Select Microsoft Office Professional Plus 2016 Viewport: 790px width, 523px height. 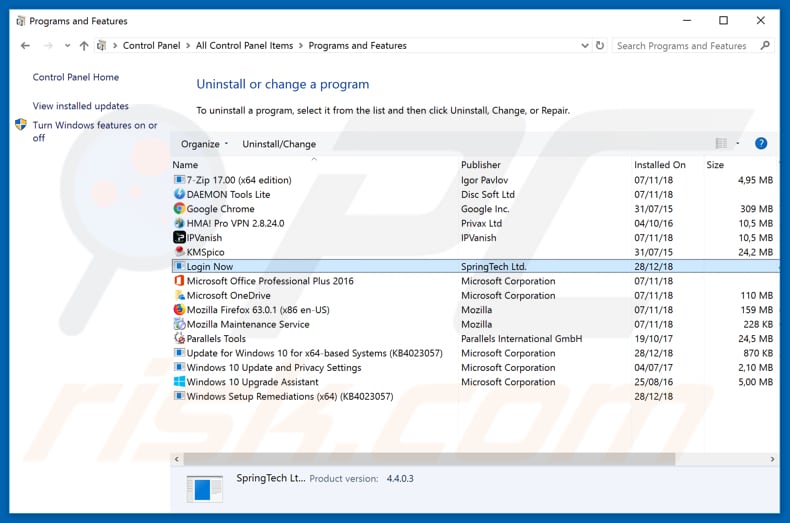(x=270, y=281)
